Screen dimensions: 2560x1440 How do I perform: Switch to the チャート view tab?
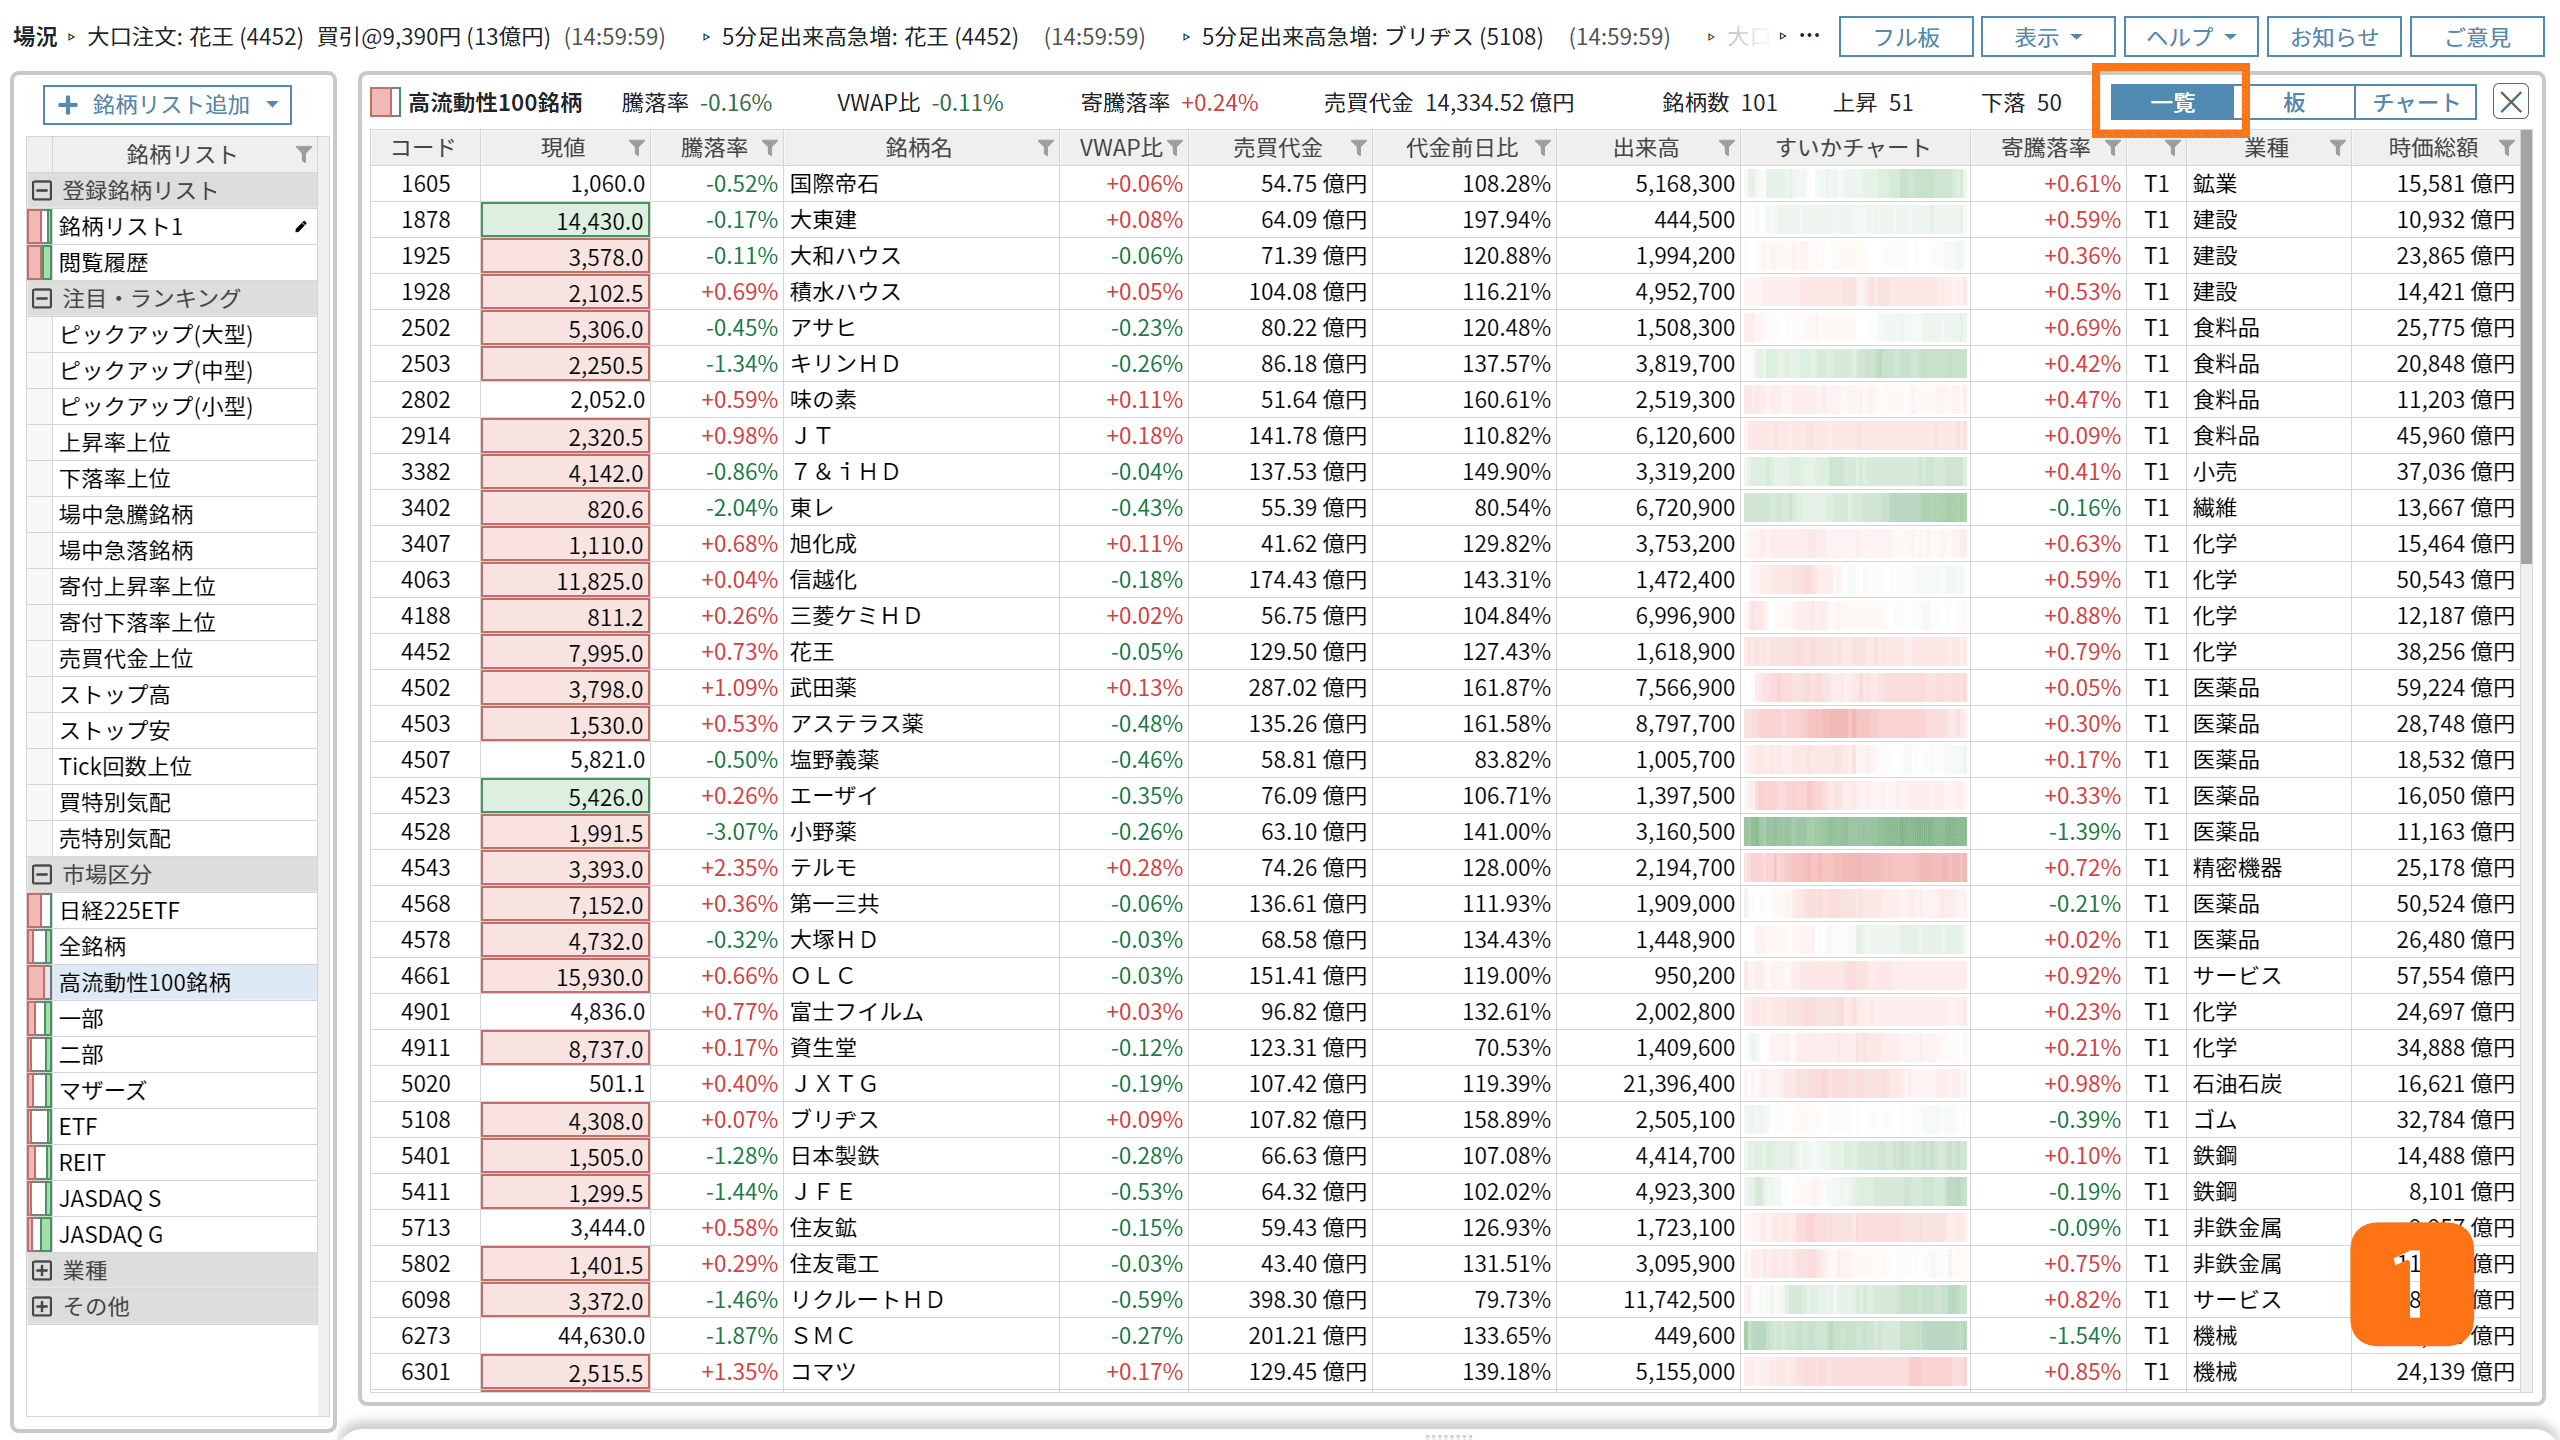2415,102
